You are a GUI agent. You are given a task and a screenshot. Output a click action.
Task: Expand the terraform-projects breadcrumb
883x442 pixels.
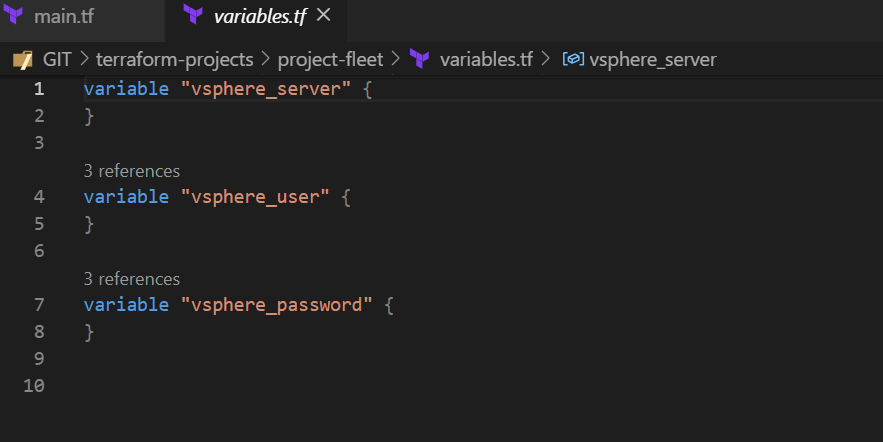point(174,59)
